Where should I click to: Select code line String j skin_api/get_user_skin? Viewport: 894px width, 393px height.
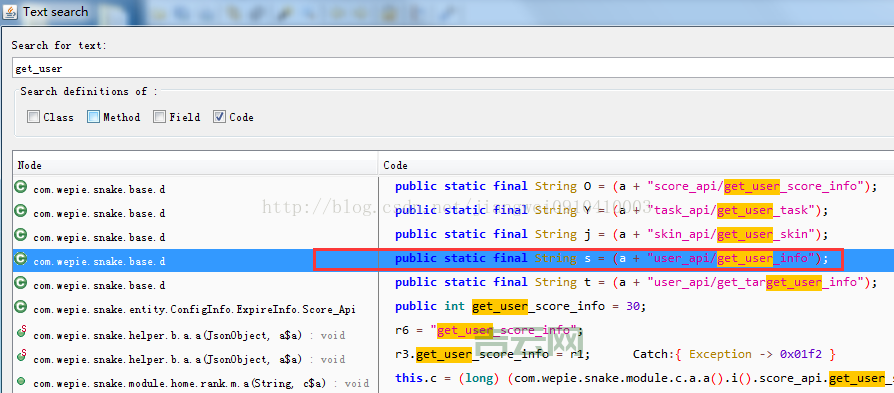[611, 234]
